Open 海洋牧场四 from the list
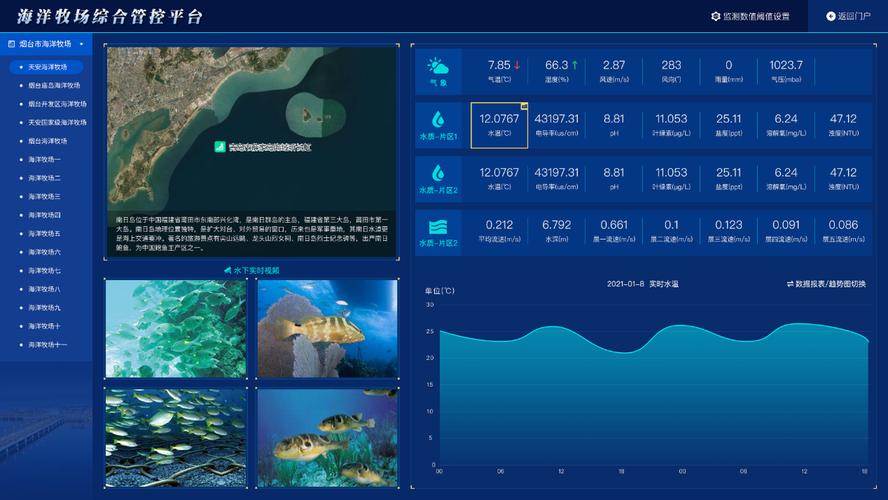This screenshot has height=500, width=888. click(x=44, y=215)
